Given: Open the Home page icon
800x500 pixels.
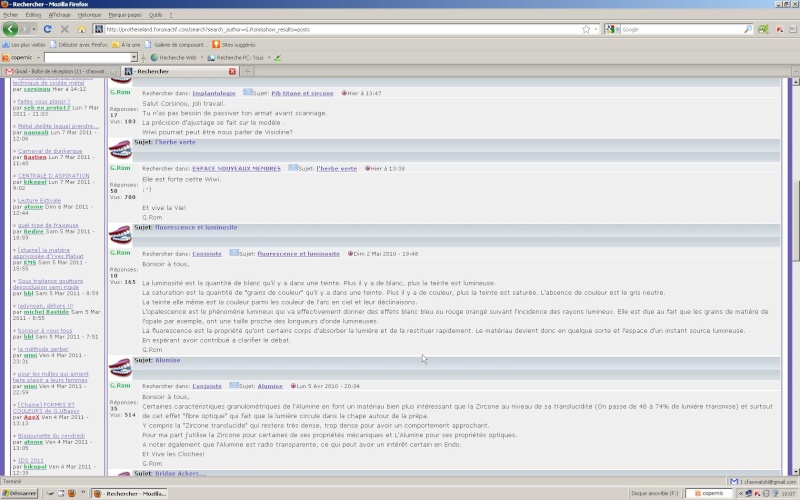Looking at the screenshot, I should [81, 29].
